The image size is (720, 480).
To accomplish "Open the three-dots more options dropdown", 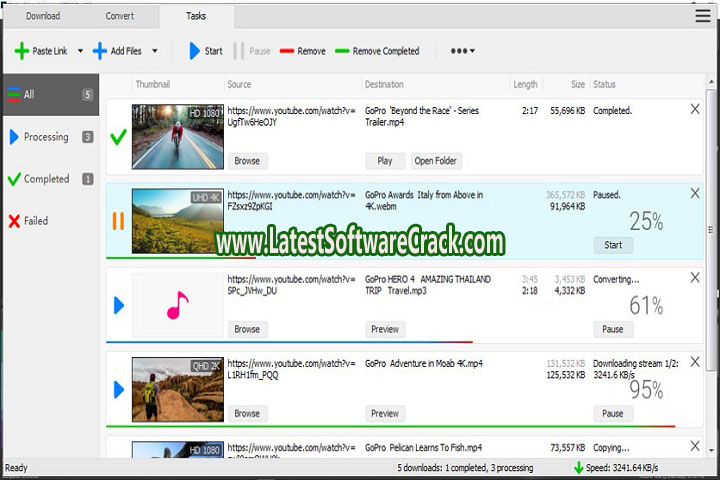I will coord(462,51).
